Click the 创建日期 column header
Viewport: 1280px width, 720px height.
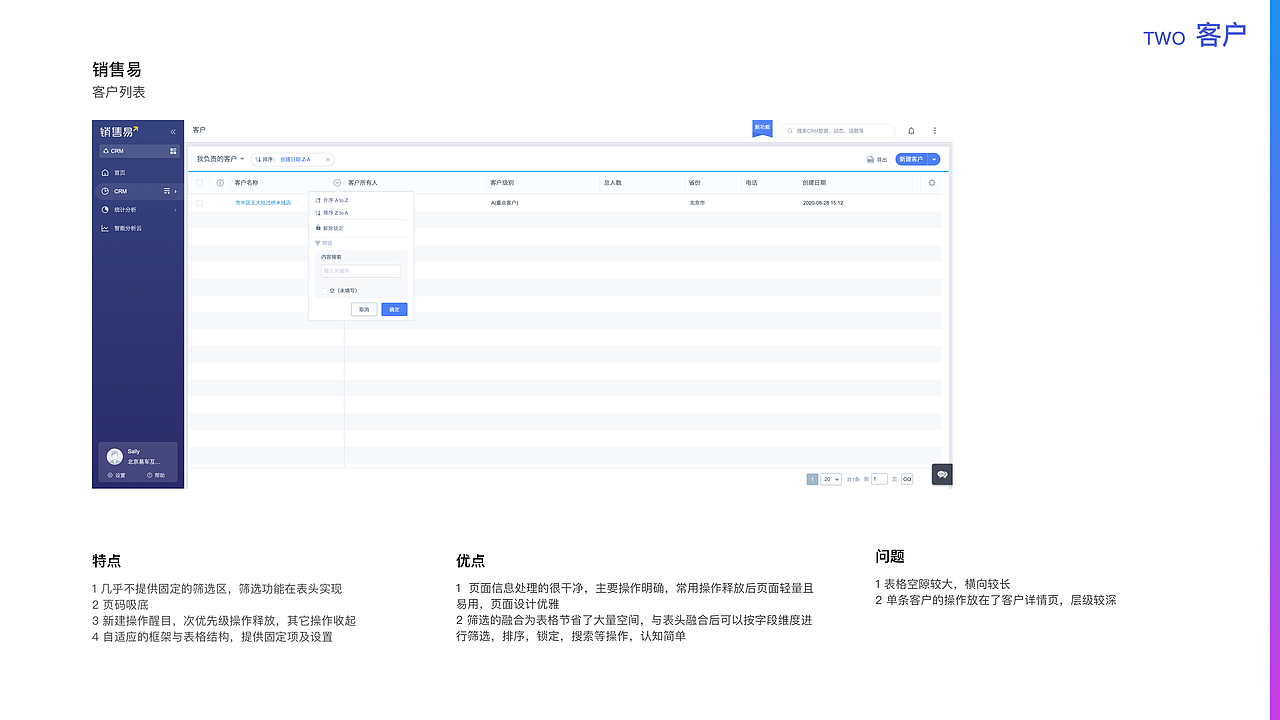click(814, 183)
